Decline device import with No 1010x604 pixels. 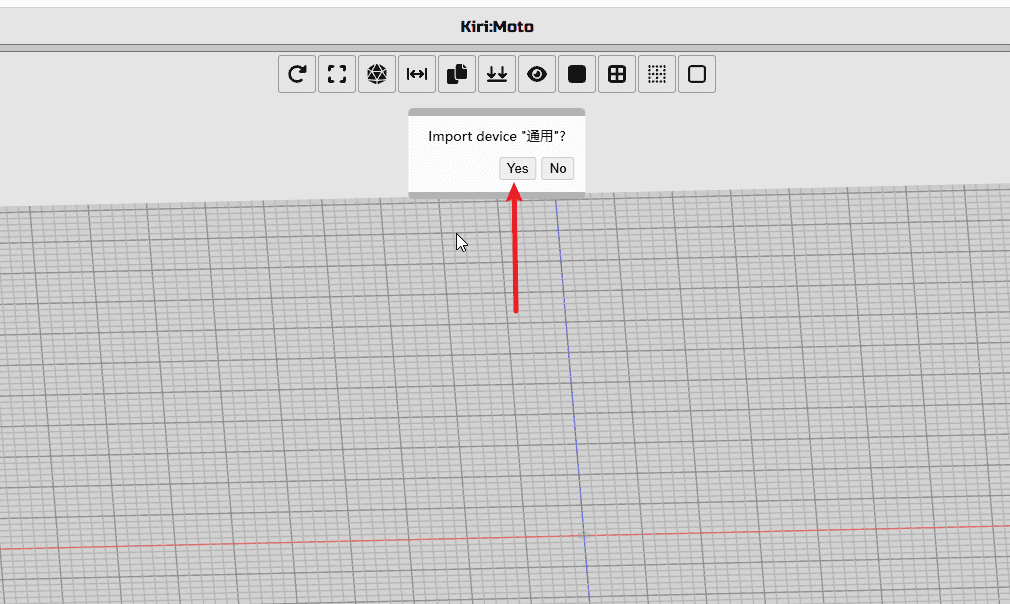[x=558, y=168]
